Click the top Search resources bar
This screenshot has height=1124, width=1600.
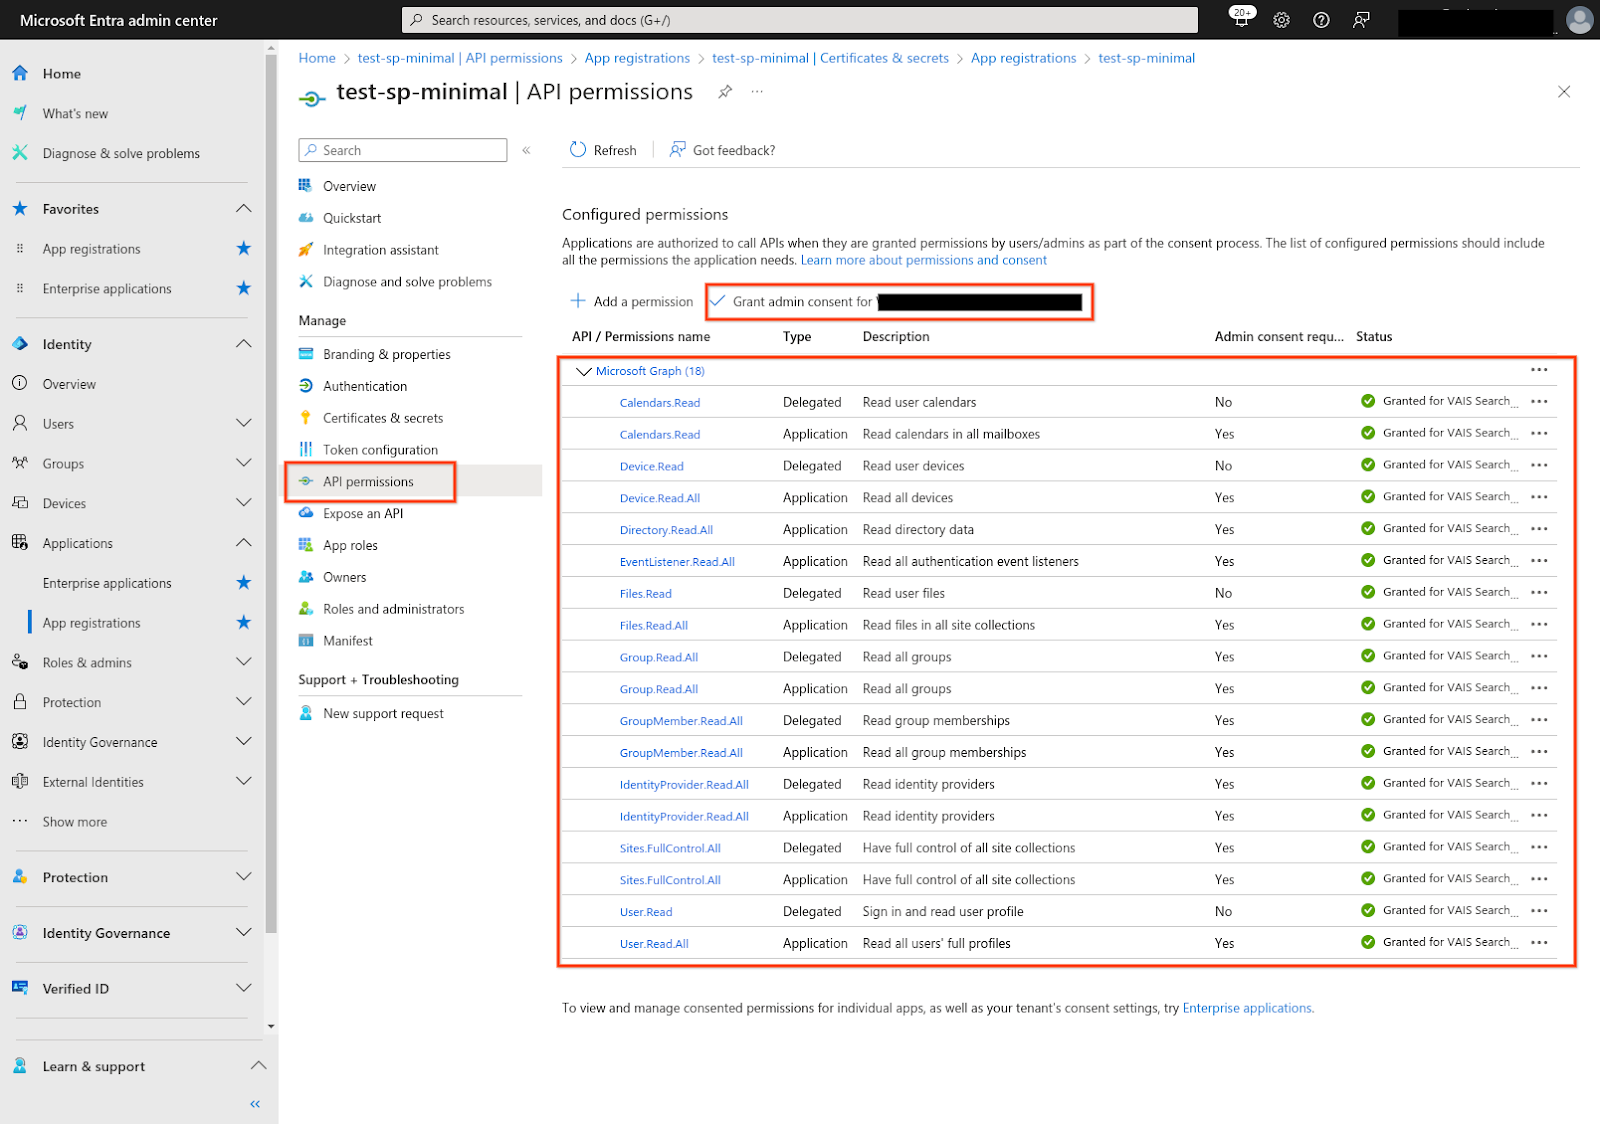tap(800, 20)
